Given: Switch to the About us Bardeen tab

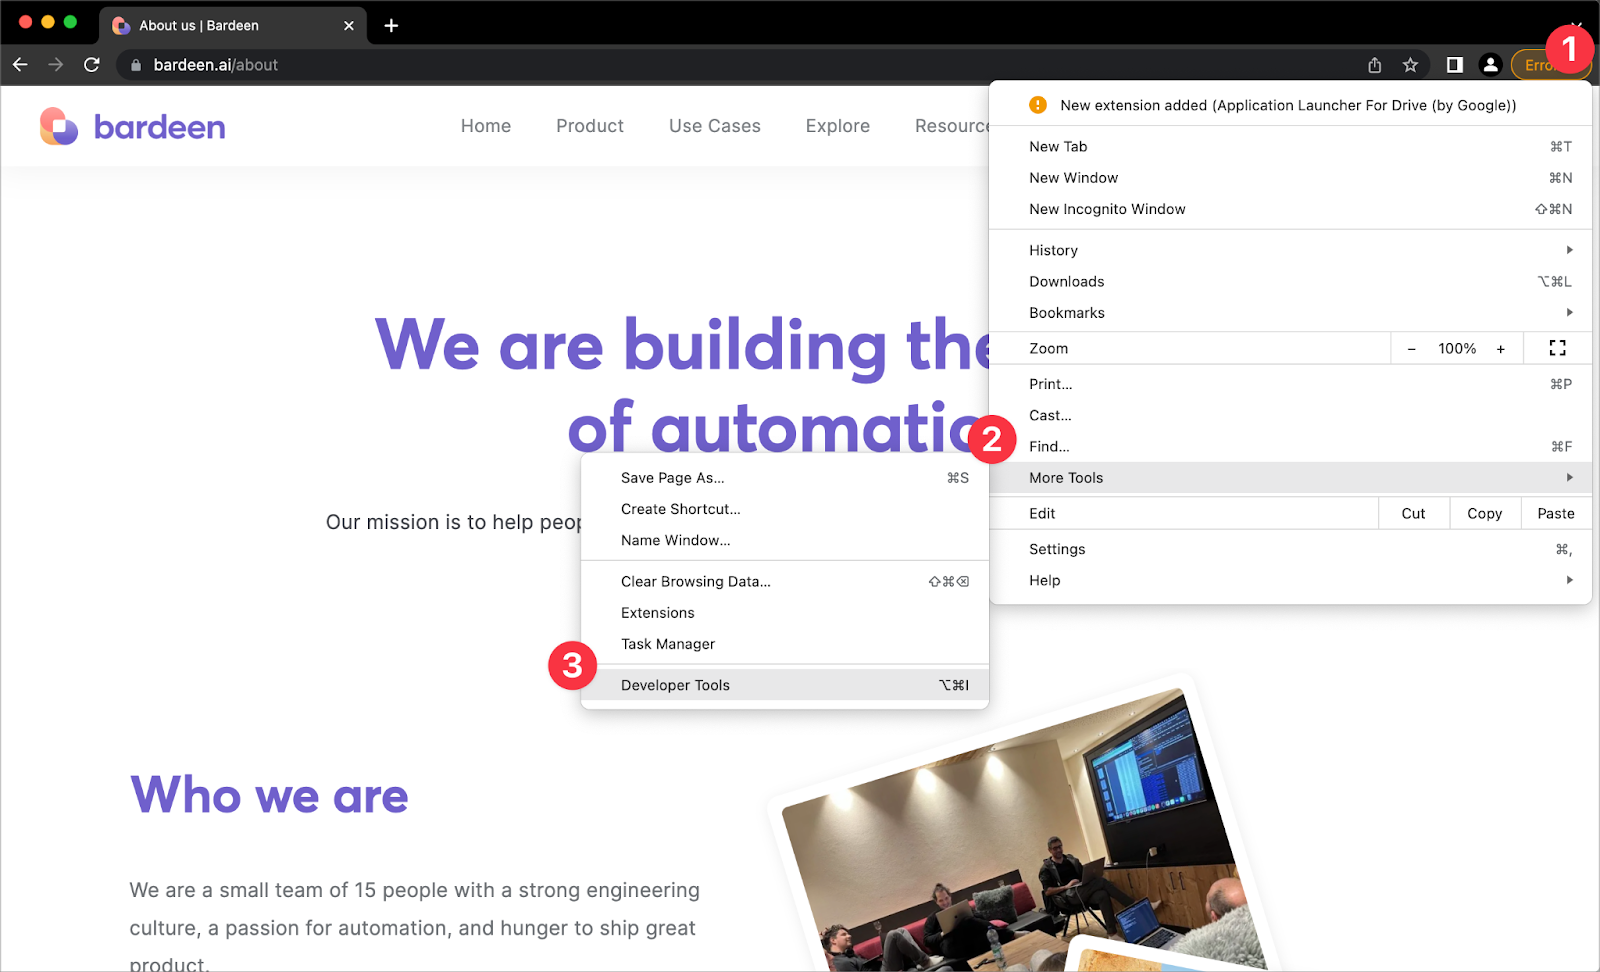Looking at the screenshot, I should coord(198,25).
